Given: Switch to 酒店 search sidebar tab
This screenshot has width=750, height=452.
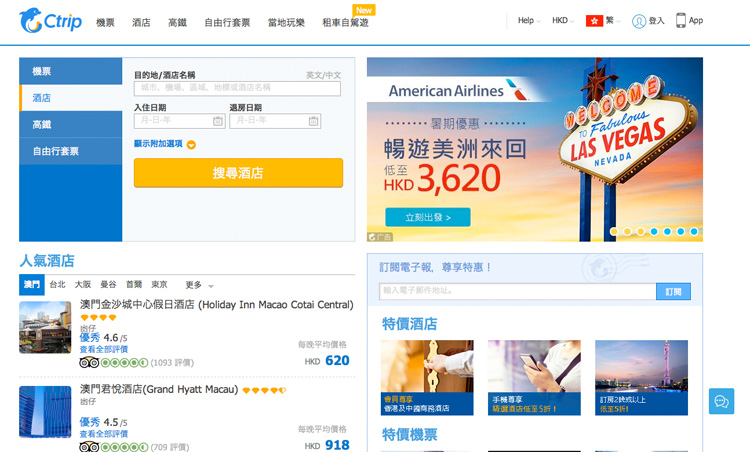Looking at the screenshot, I should tap(71, 98).
